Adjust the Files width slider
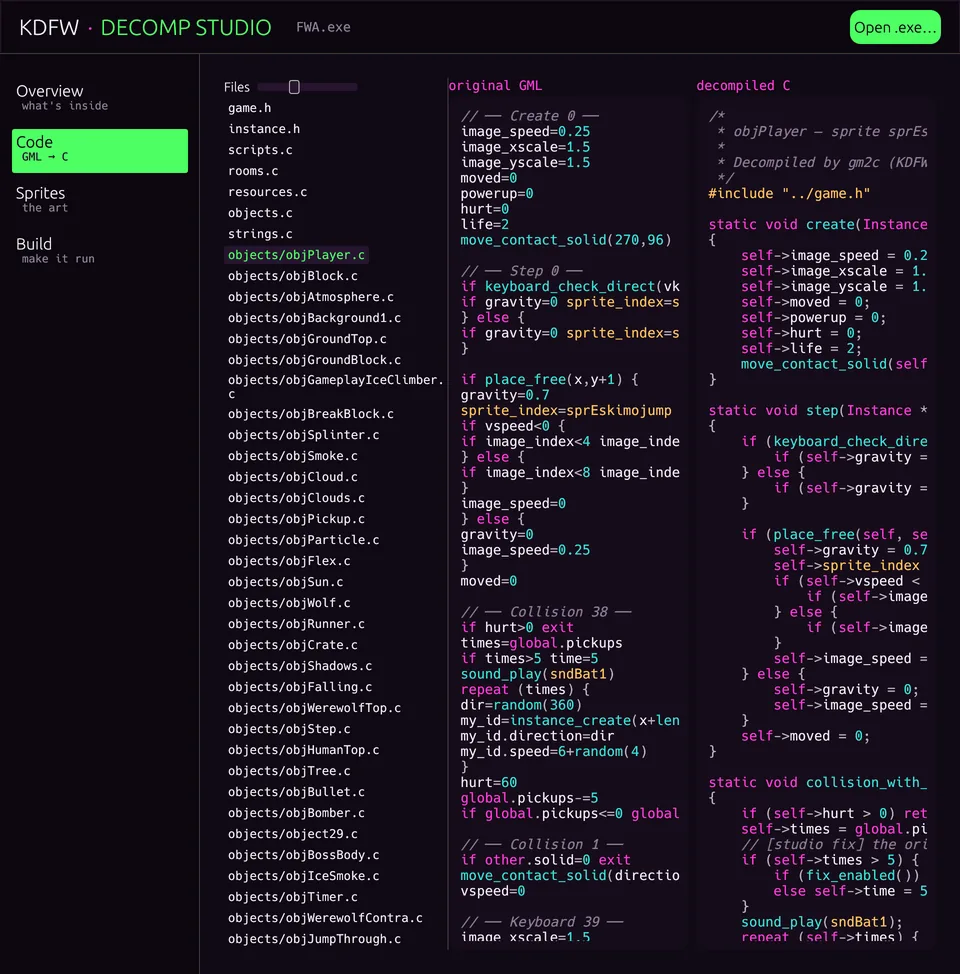This screenshot has height=974, width=960. coord(307,87)
